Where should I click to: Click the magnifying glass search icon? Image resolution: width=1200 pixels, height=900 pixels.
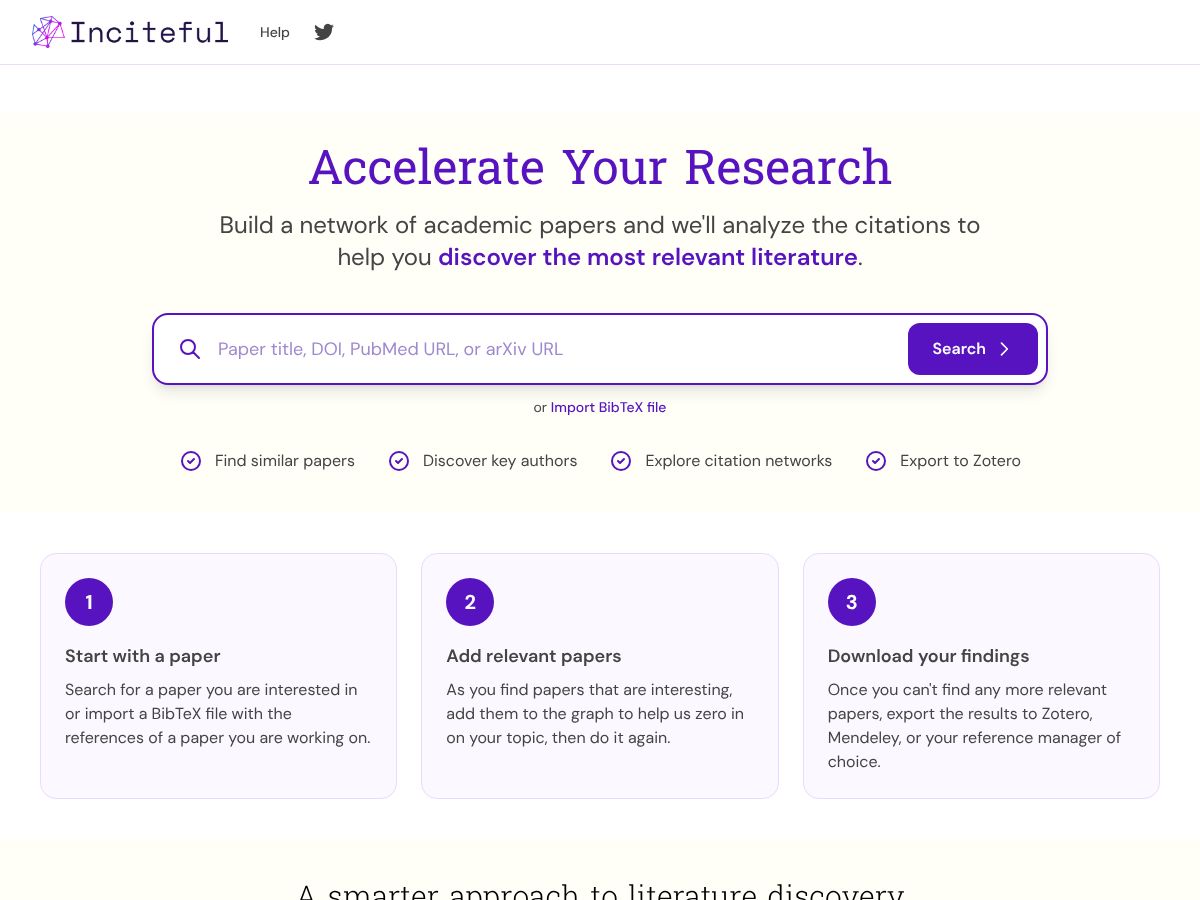[x=190, y=349]
